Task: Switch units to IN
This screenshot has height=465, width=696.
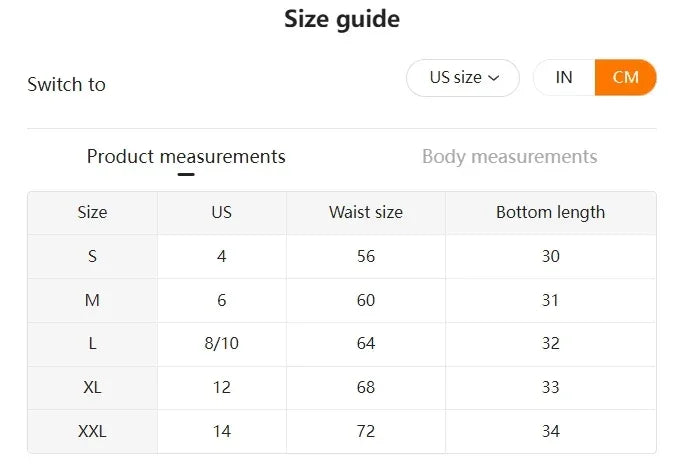Action: point(564,78)
